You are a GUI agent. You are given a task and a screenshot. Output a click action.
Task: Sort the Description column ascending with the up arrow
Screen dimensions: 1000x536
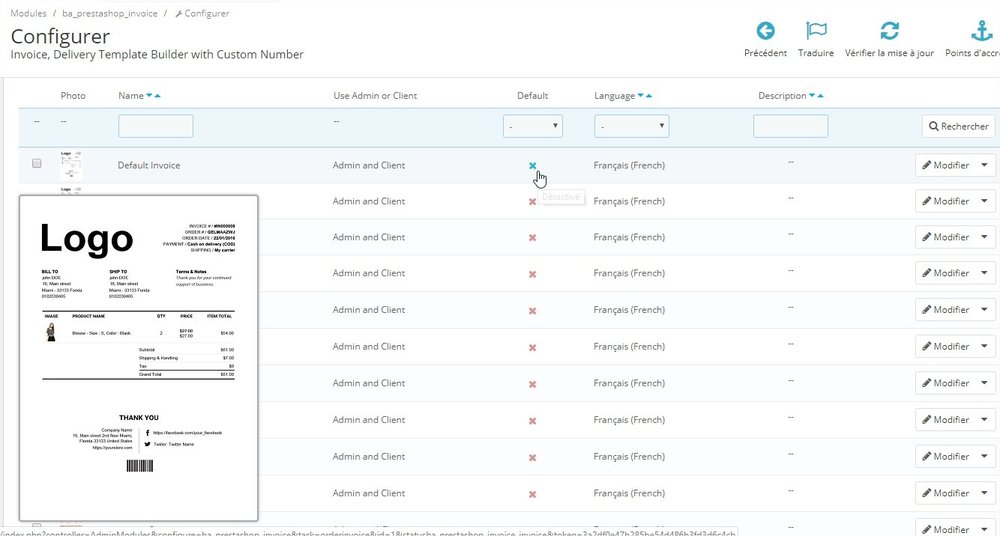click(x=820, y=96)
